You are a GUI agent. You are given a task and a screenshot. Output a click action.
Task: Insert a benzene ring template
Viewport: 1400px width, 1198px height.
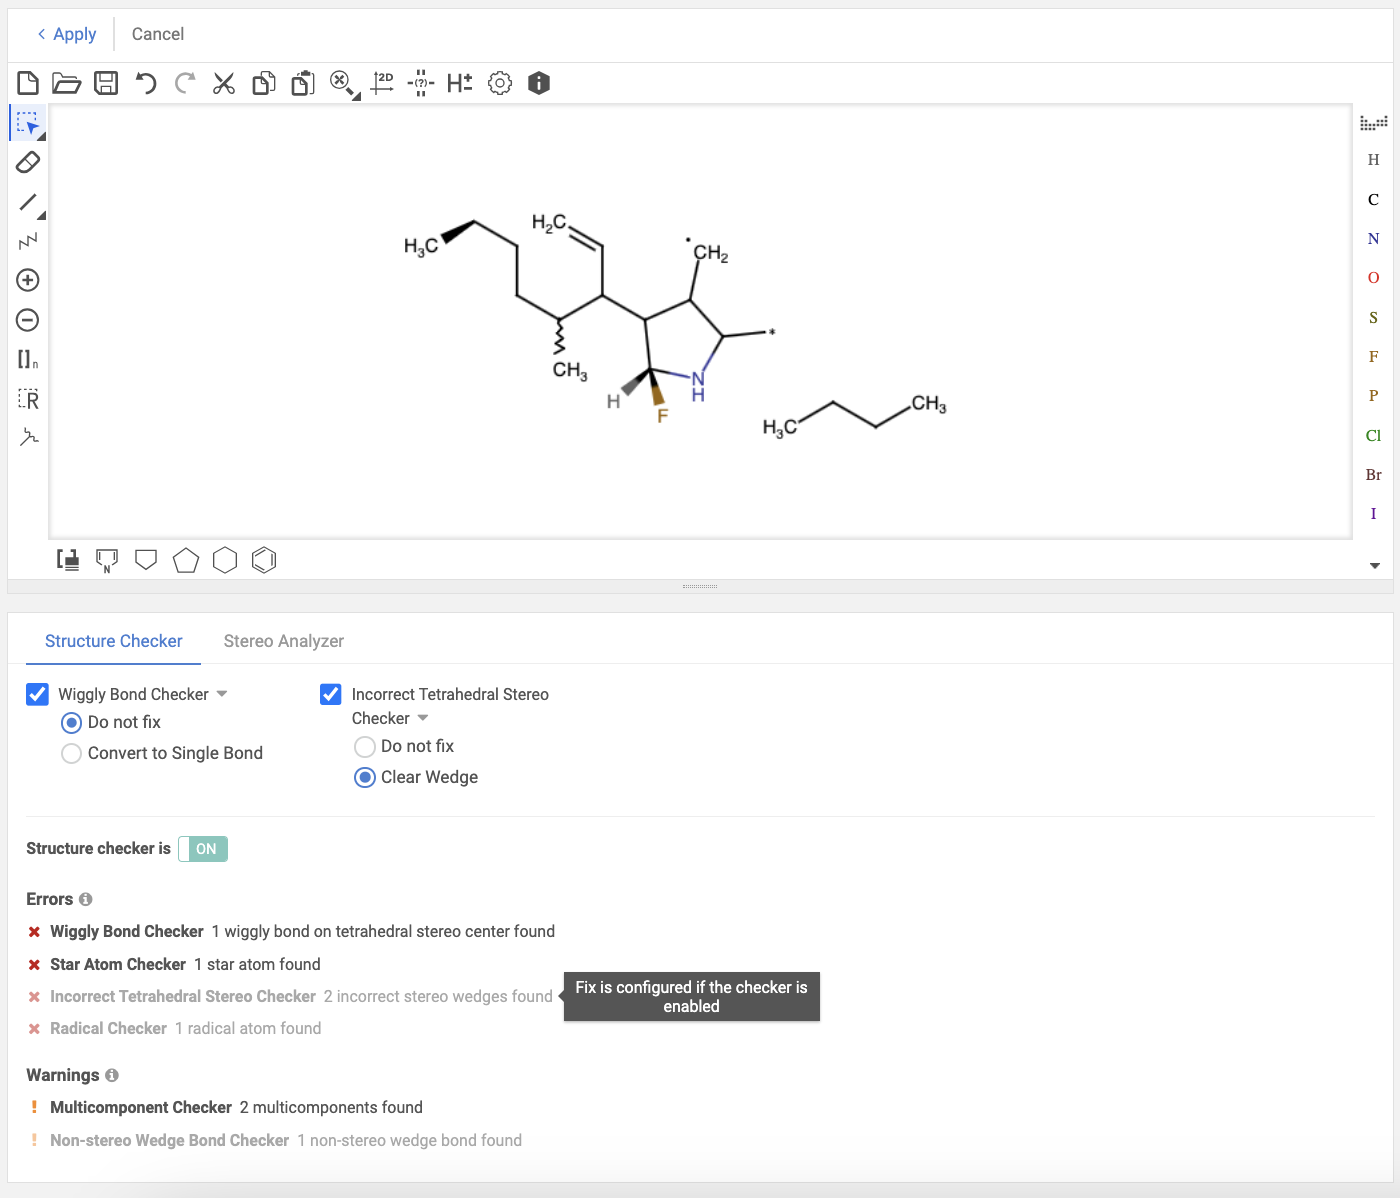pos(264,560)
